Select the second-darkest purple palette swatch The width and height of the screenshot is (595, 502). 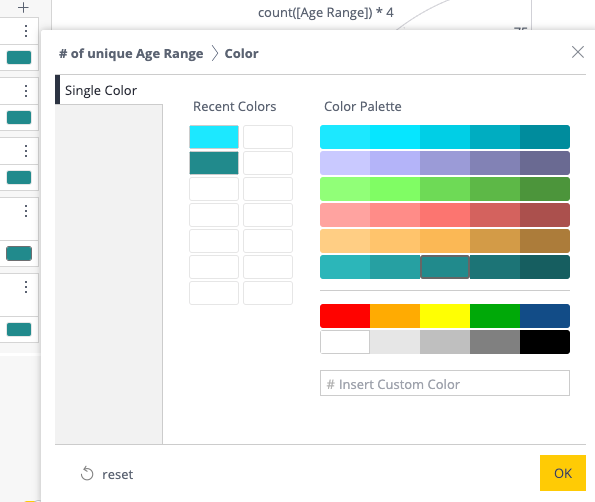[495, 163]
